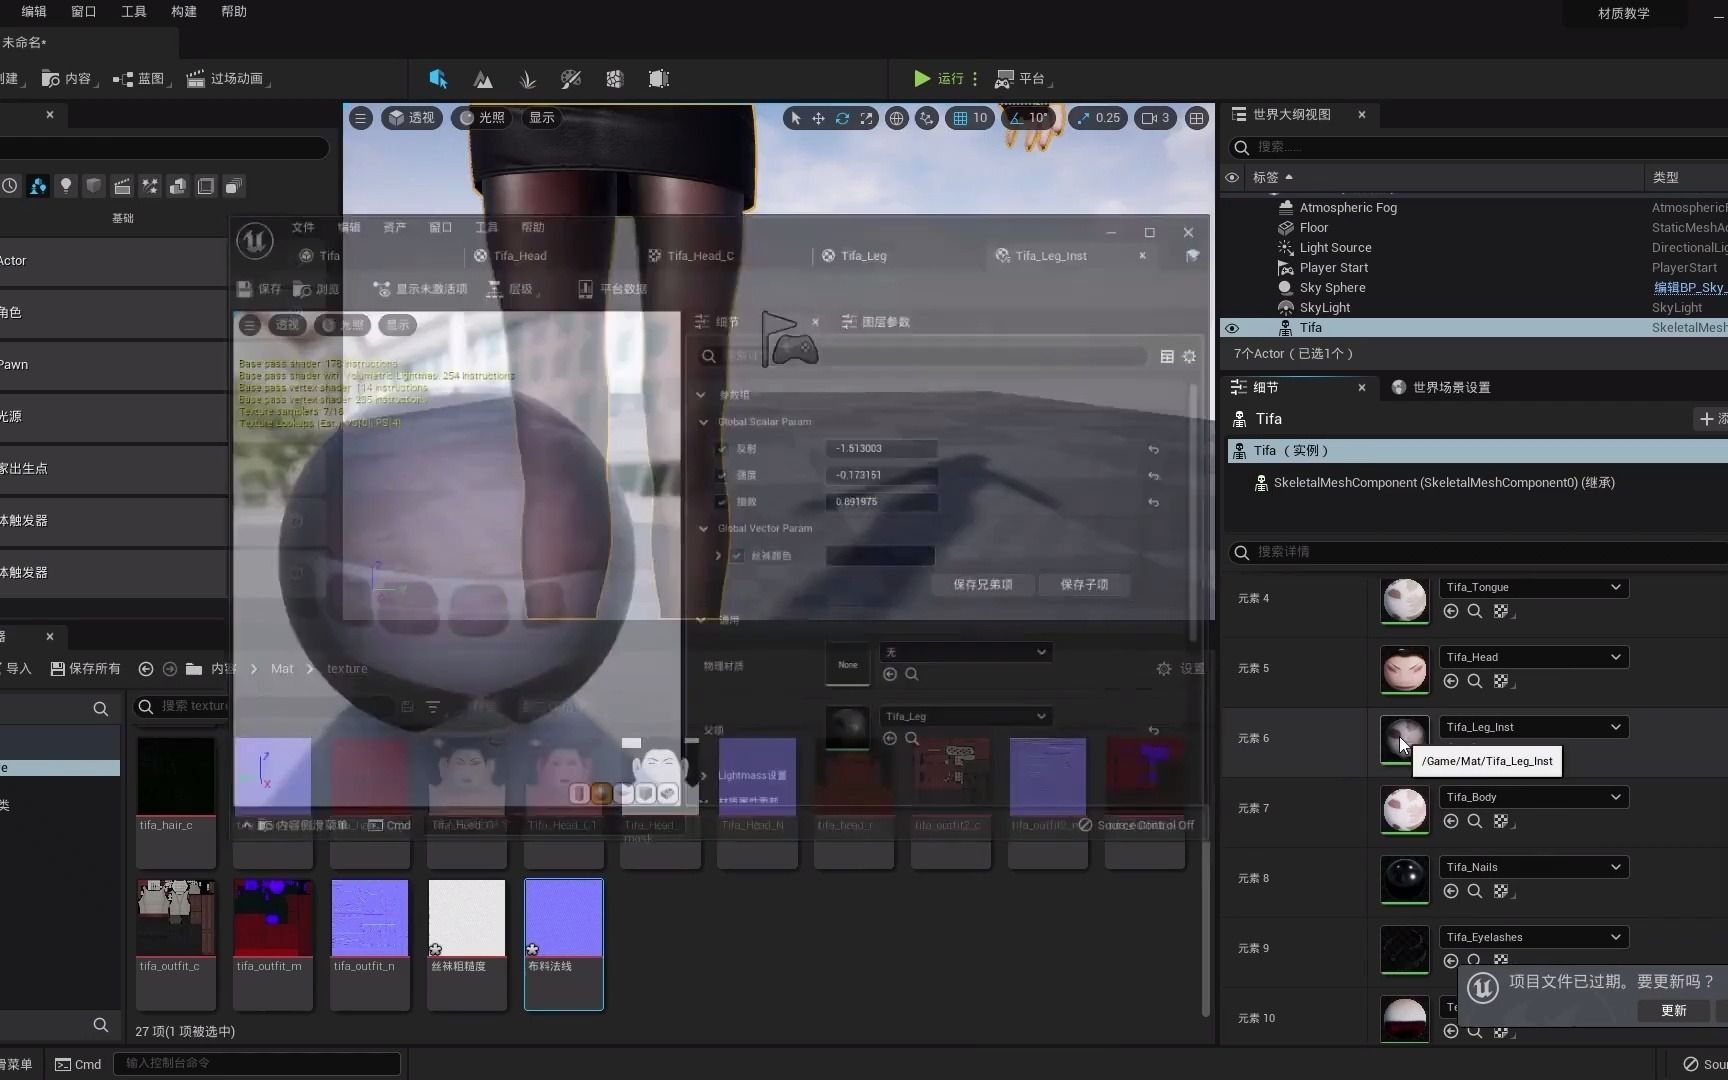Browse to Tifa_Head material magnifier icon

pyautogui.click(x=1475, y=681)
